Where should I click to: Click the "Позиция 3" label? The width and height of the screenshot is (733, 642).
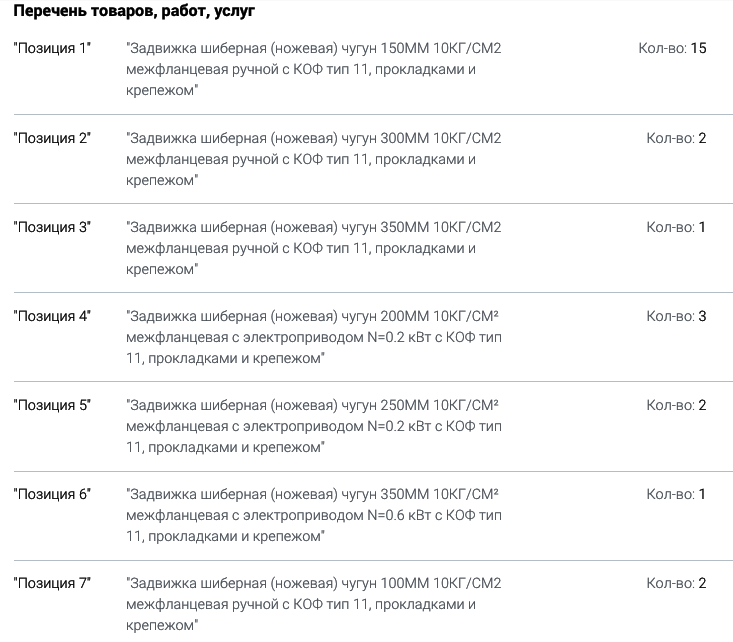point(52,227)
